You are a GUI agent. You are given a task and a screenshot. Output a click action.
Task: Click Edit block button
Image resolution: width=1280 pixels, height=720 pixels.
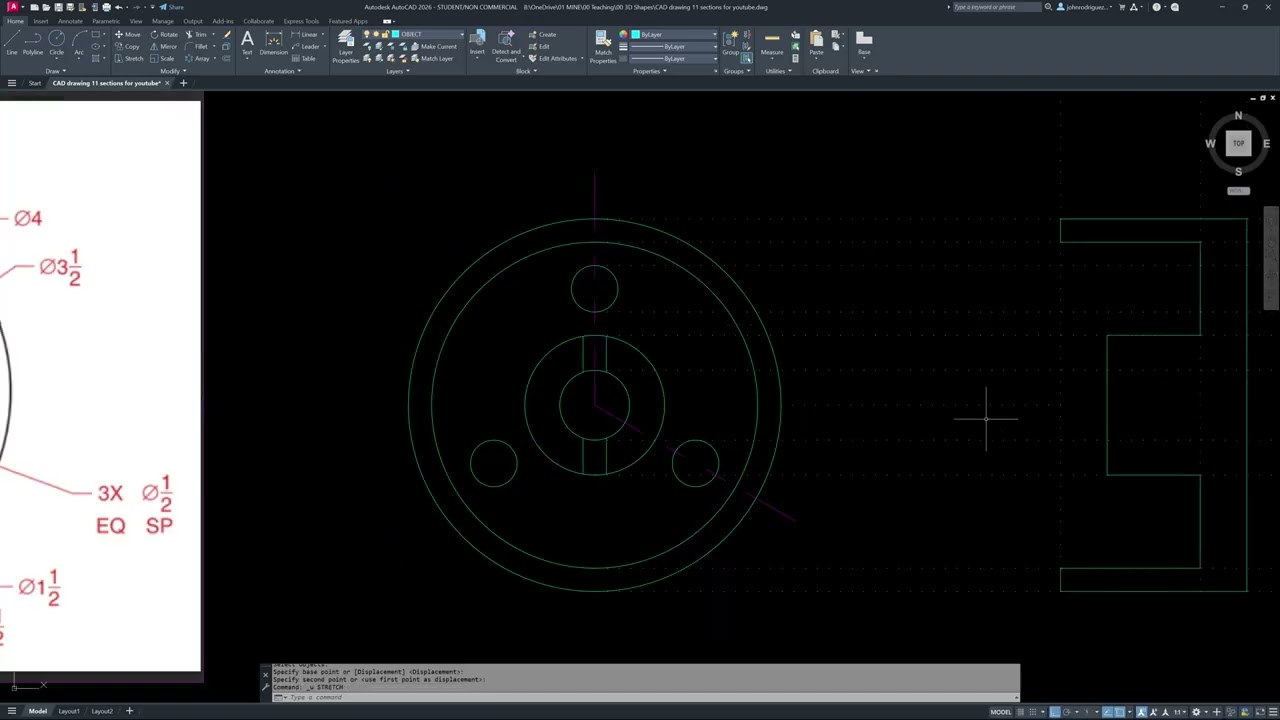click(x=539, y=46)
